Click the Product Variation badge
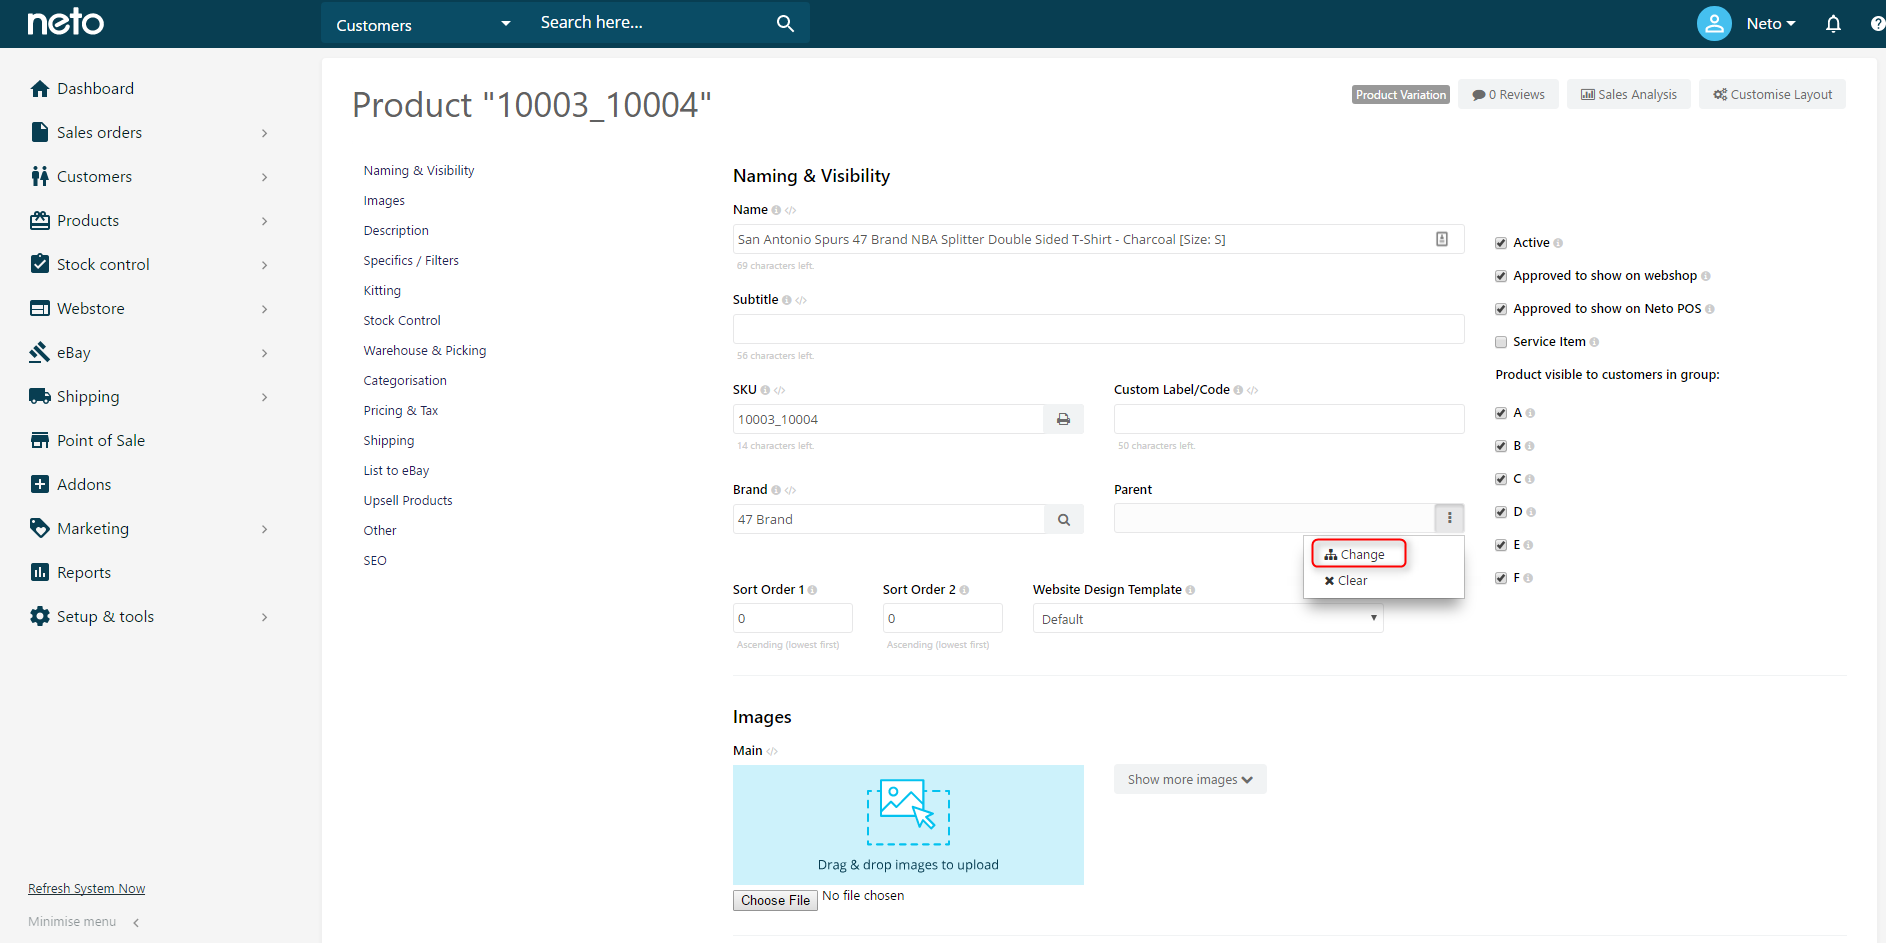Viewport: 1886px width, 943px height. pyautogui.click(x=1400, y=94)
